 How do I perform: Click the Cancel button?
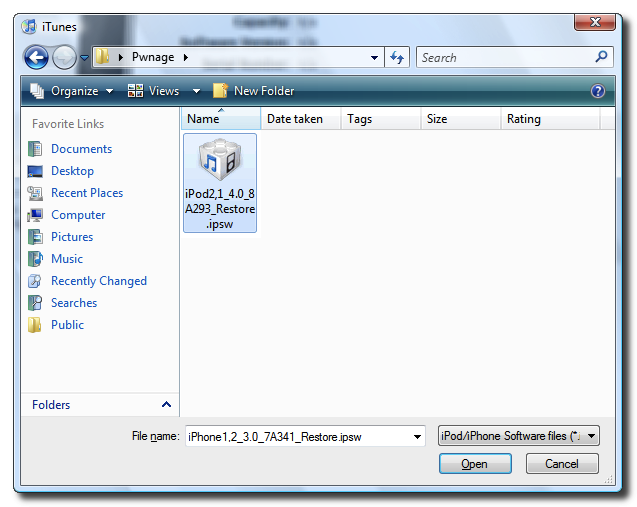(562, 464)
